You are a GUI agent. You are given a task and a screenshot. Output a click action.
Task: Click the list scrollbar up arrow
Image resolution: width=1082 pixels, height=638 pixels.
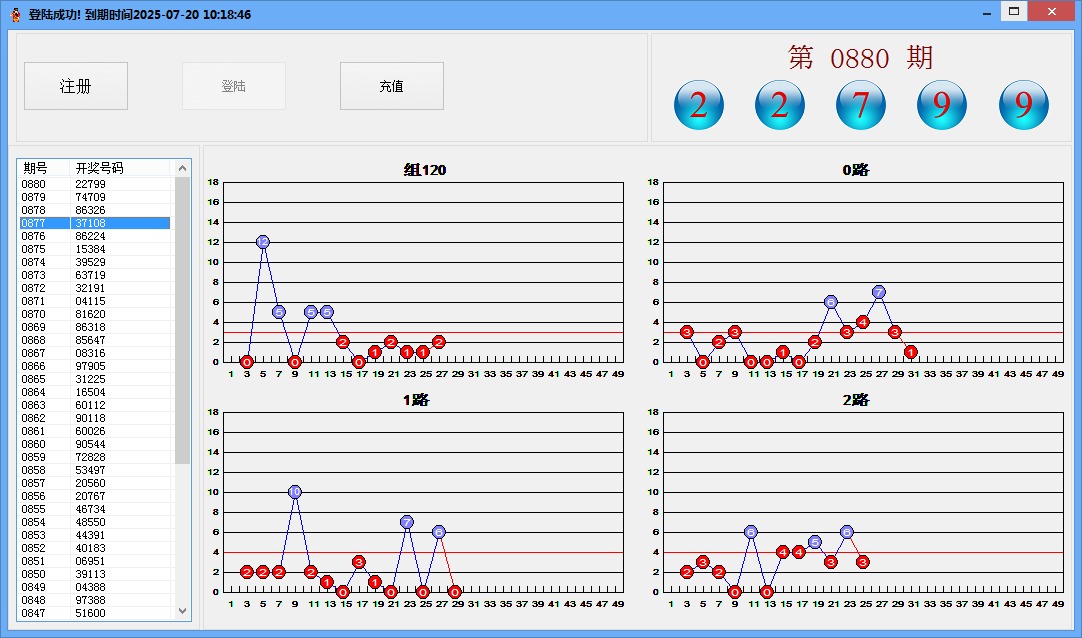182,168
